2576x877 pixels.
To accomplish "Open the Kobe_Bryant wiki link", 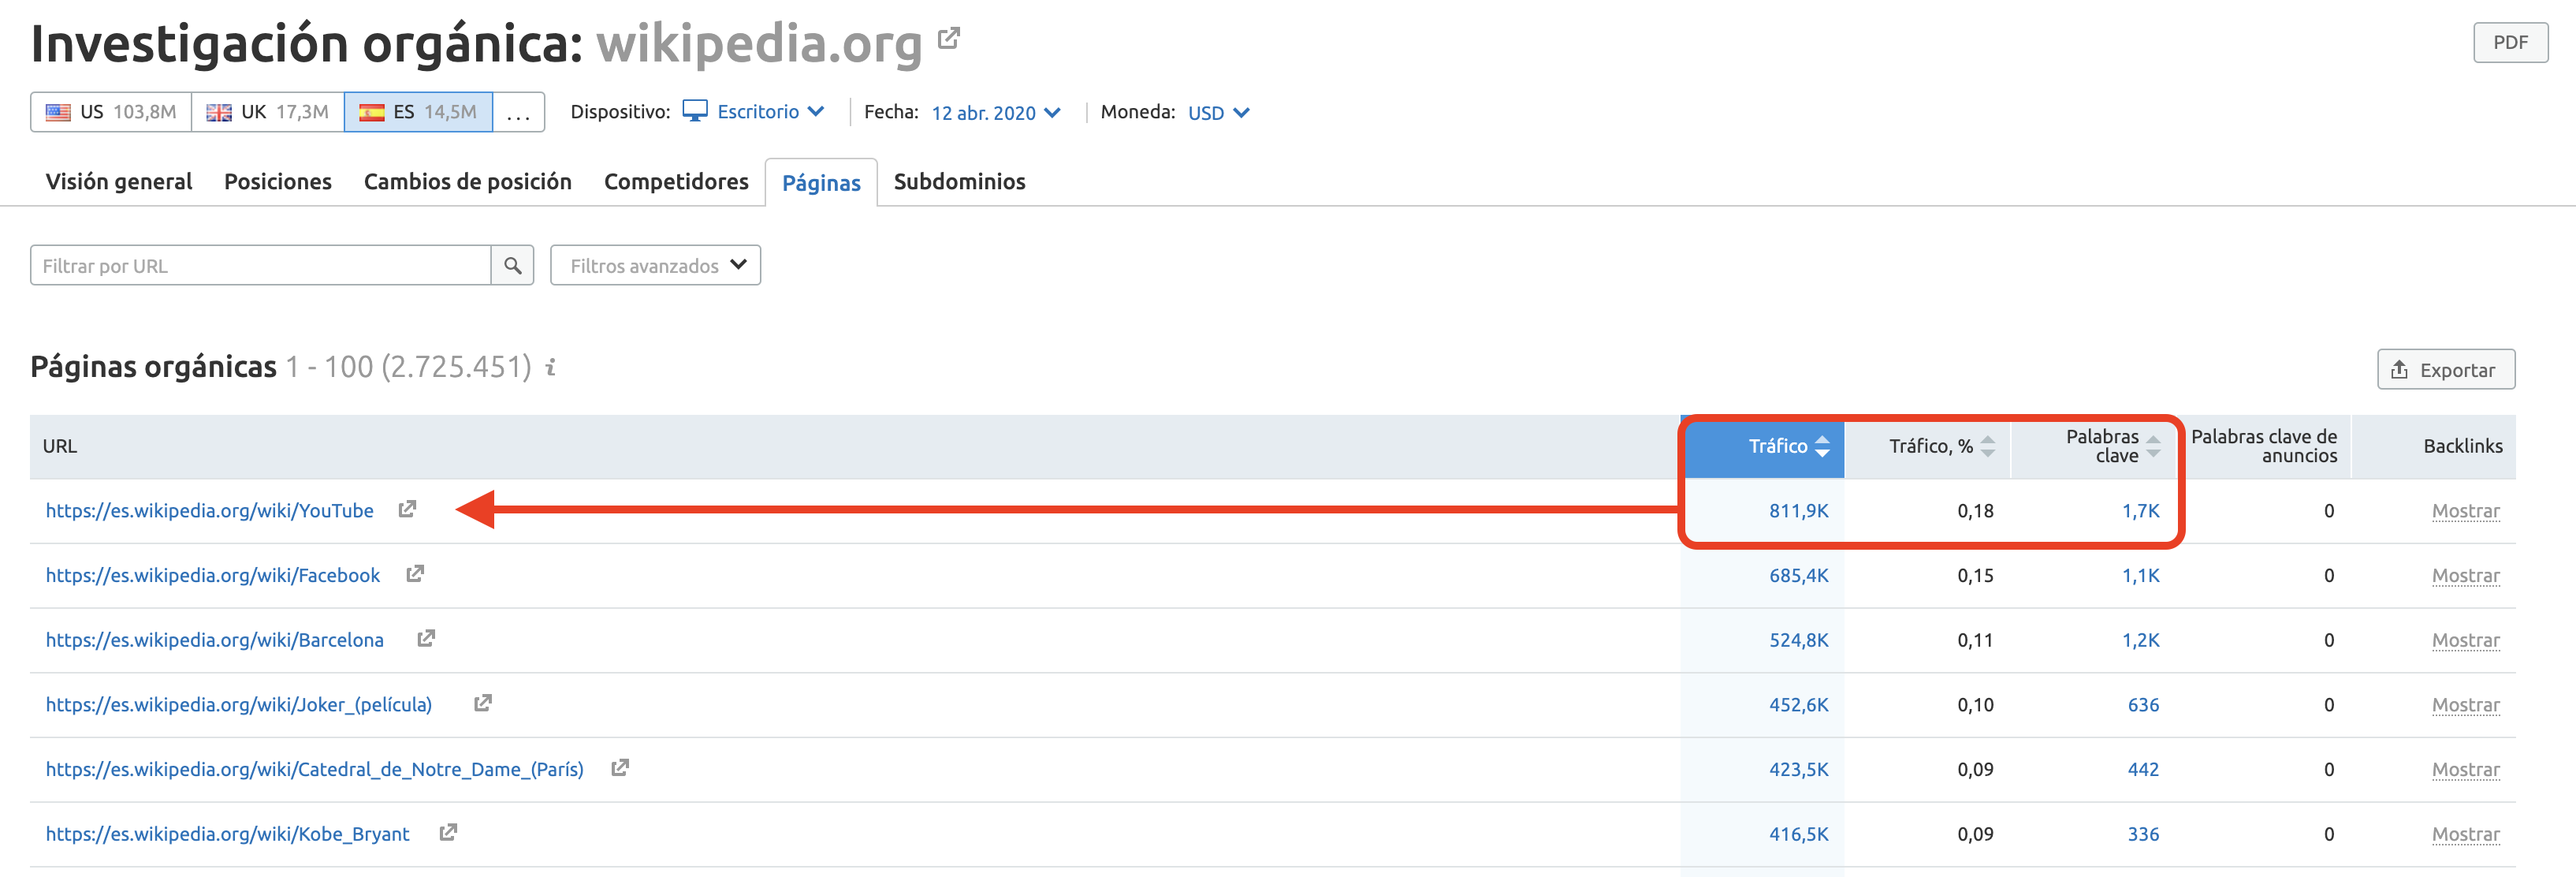I will pyautogui.click(x=228, y=834).
